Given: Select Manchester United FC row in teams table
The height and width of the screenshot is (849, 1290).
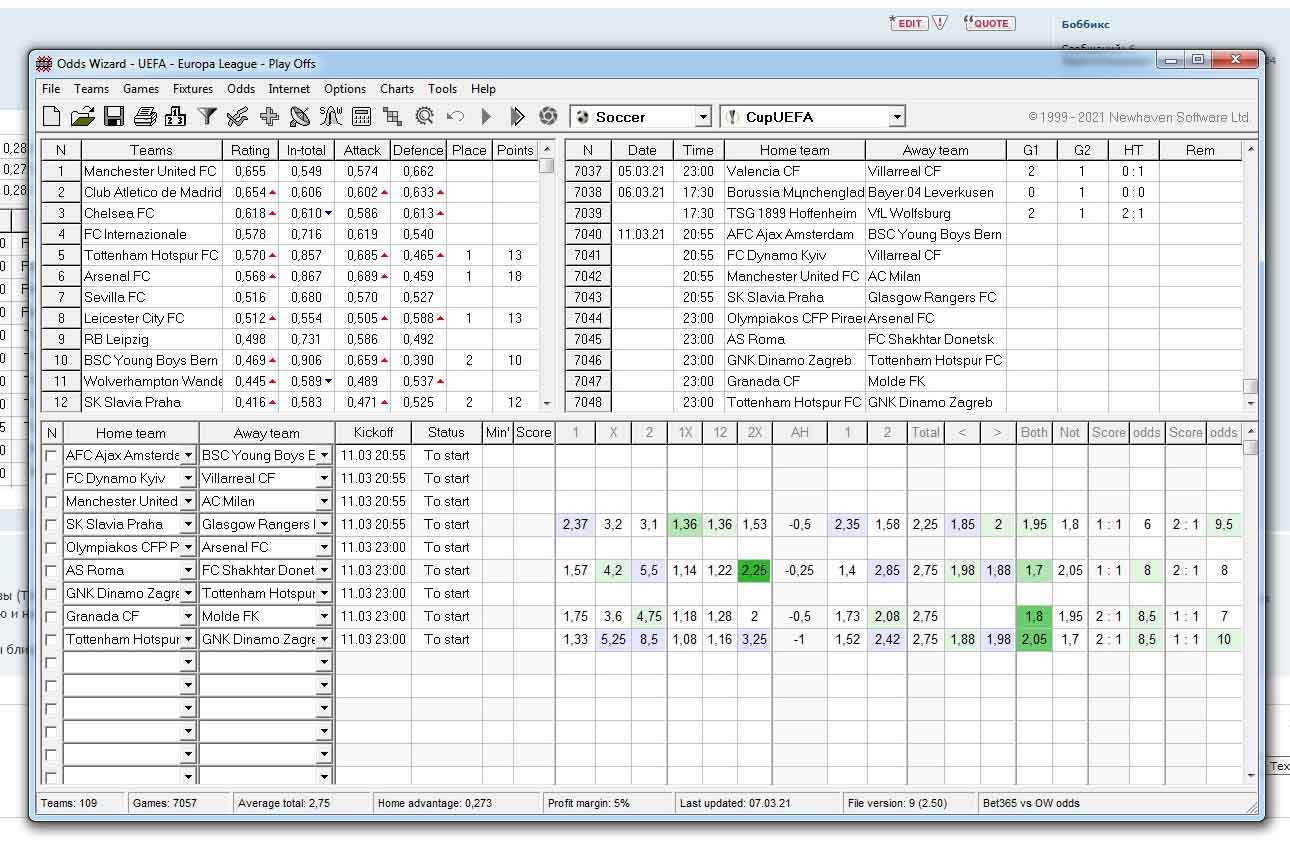Looking at the screenshot, I should [x=289, y=171].
